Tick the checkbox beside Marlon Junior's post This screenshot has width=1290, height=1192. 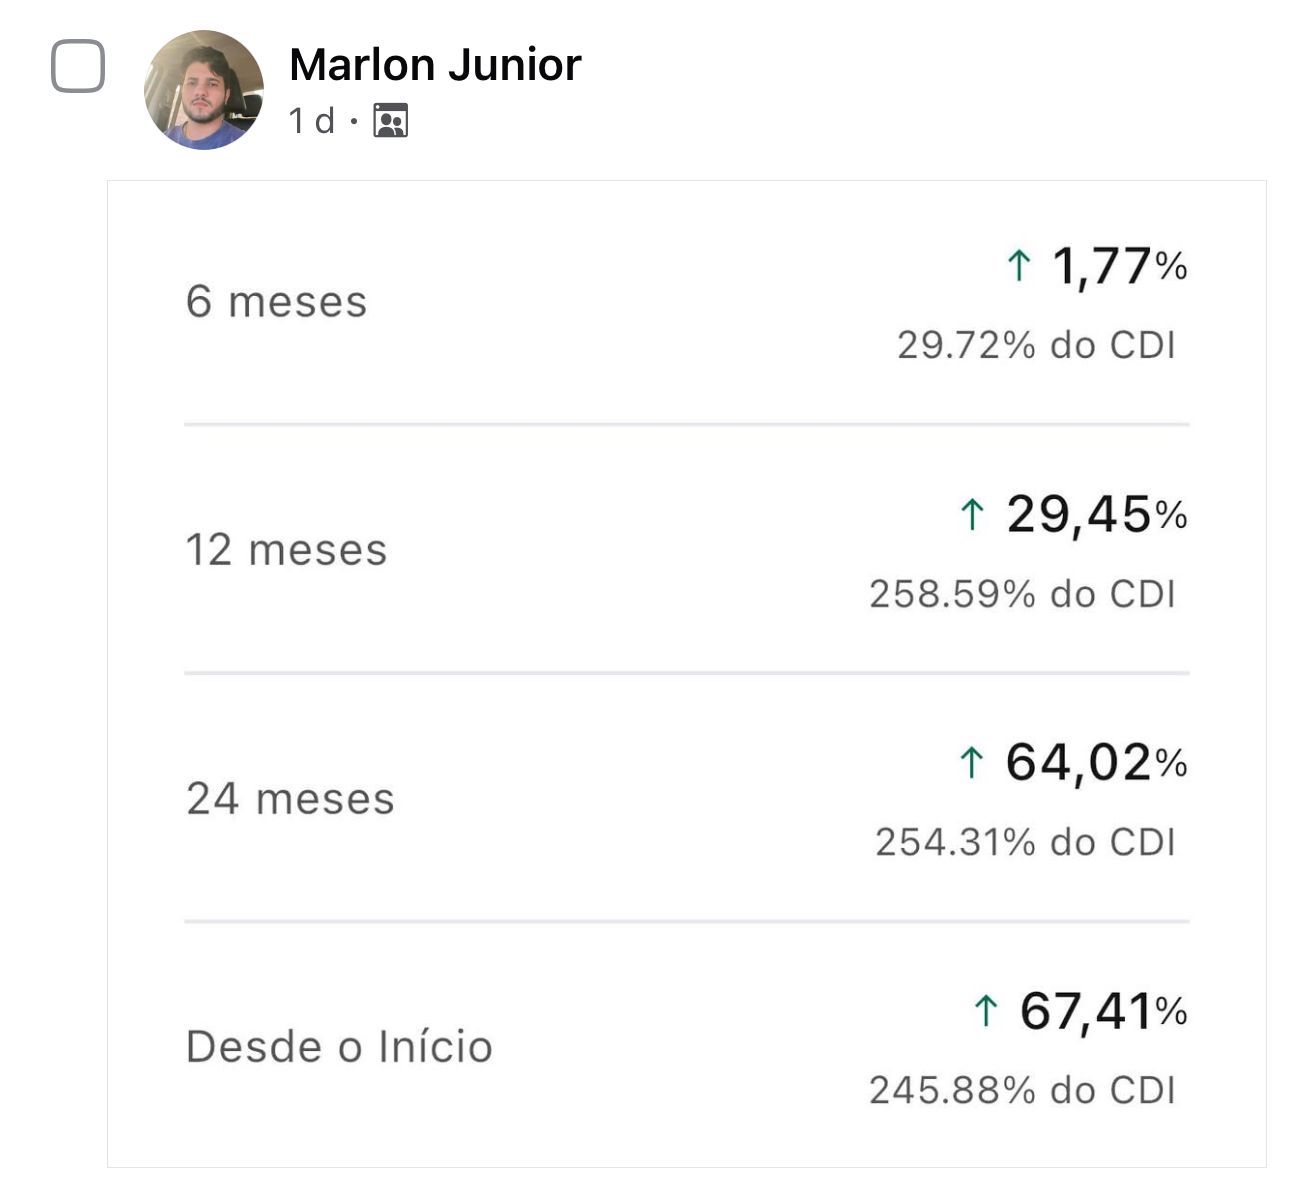(x=78, y=66)
